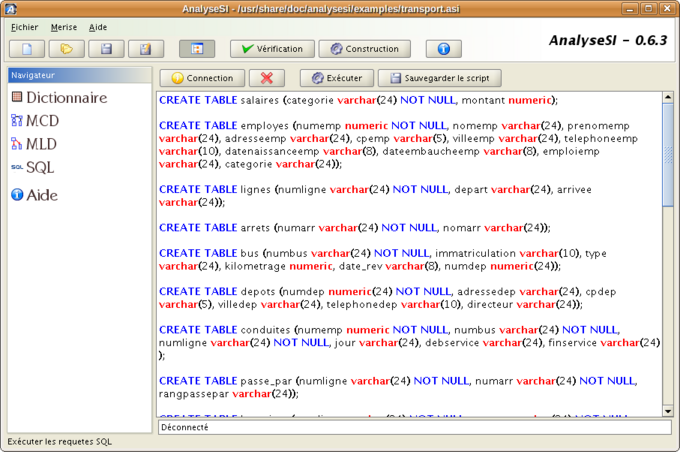Click the Connection button
Viewport: 680px width, 452px height.
(x=202, y=78)
